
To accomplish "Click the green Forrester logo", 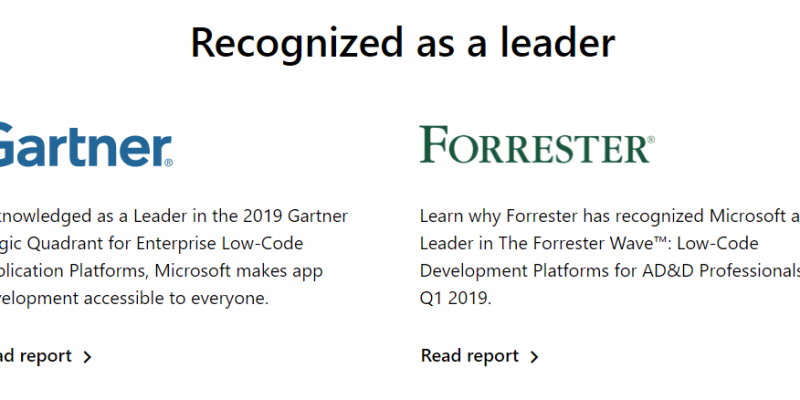I will pos(537,144).
